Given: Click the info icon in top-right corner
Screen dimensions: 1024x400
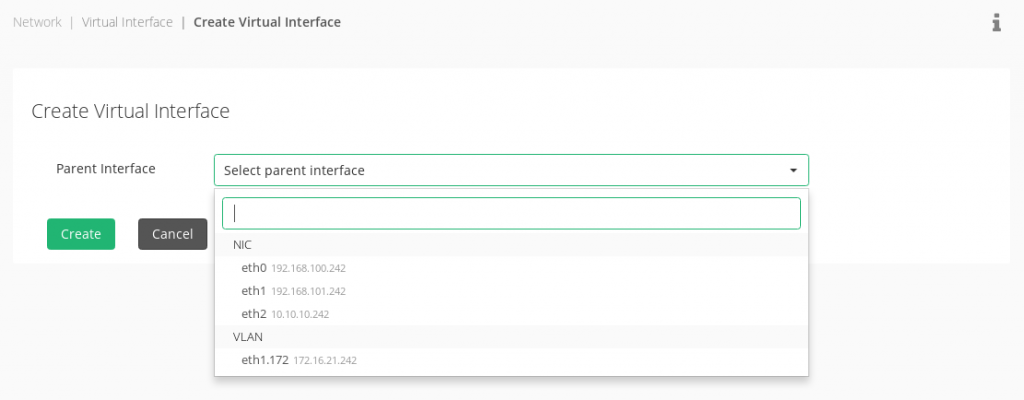Looking at the screenshot, I should tap(996, 22).
